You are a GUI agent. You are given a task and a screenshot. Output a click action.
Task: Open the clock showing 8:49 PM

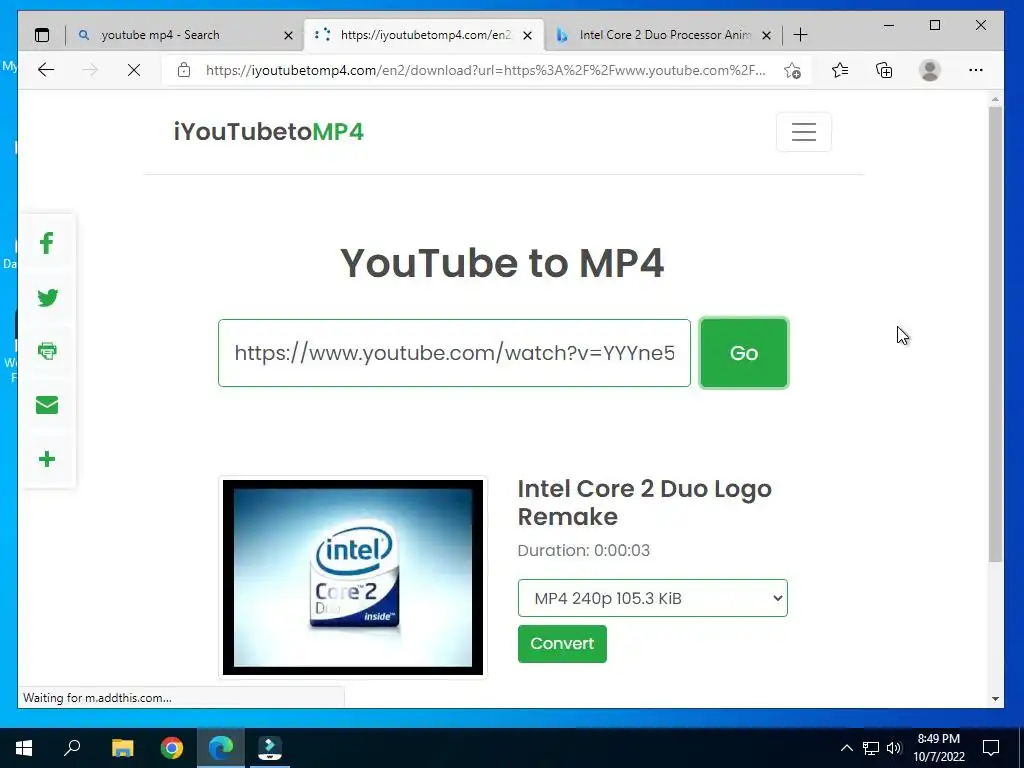938,748
